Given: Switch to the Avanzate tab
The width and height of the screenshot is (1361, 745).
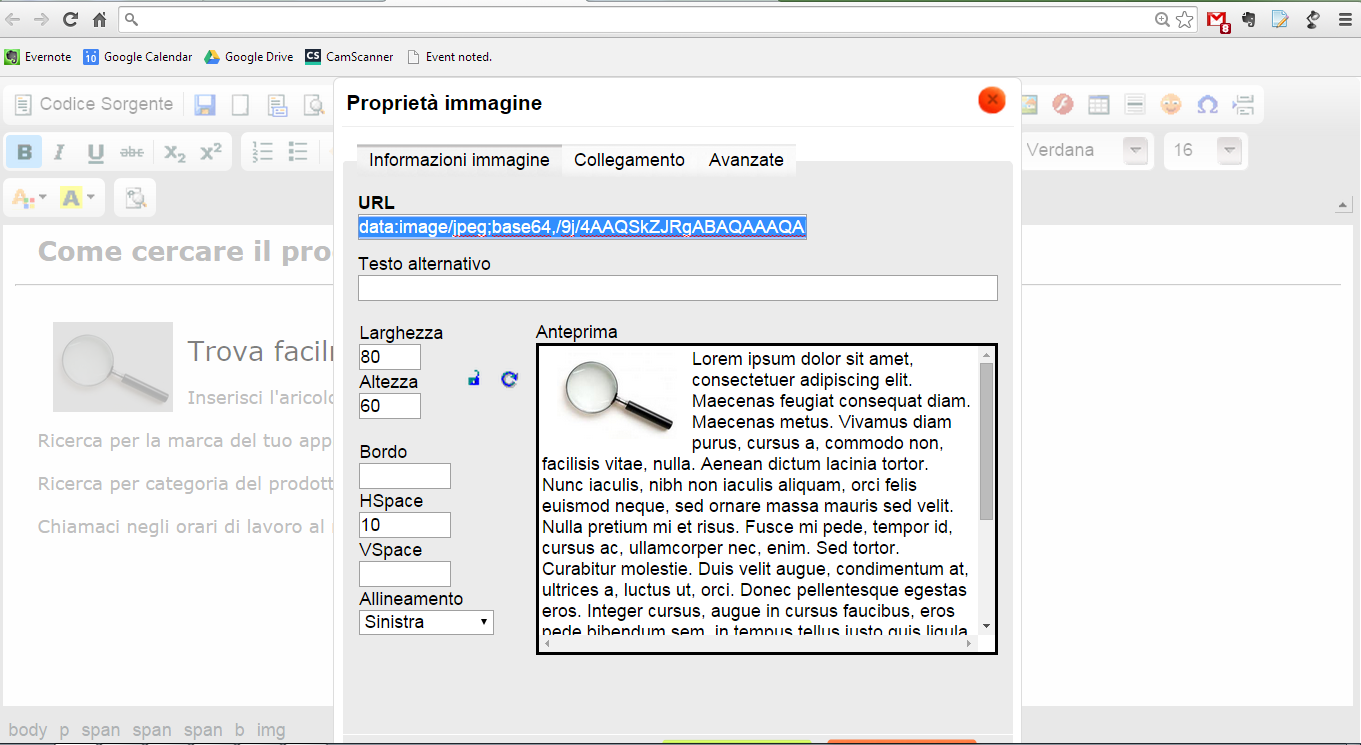Looking at the screenshot, I should [746, 160].
